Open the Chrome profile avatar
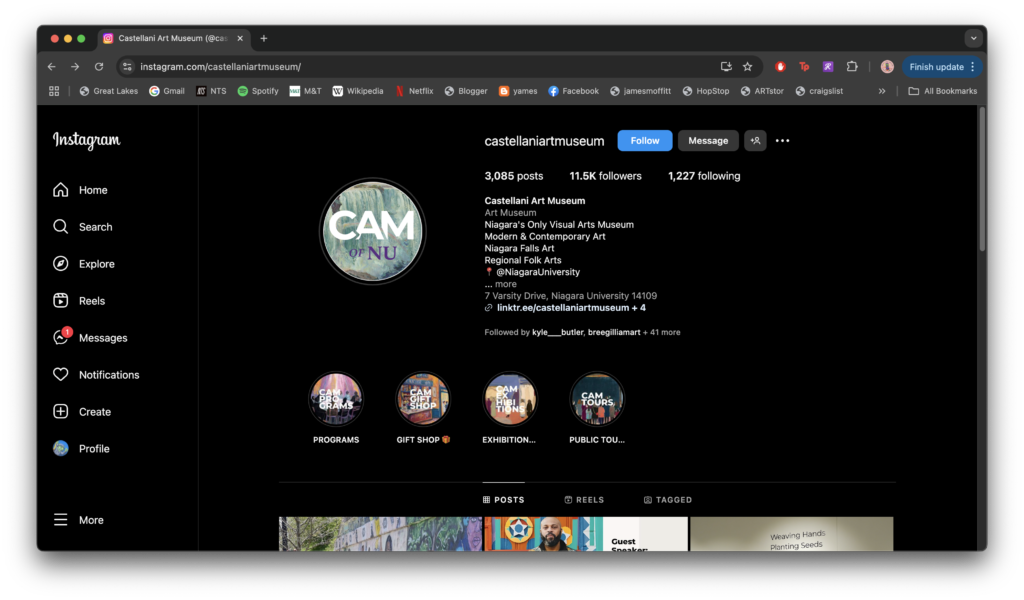The width and height of the screenshot is (1024, 600). click(x=887, y=67)
